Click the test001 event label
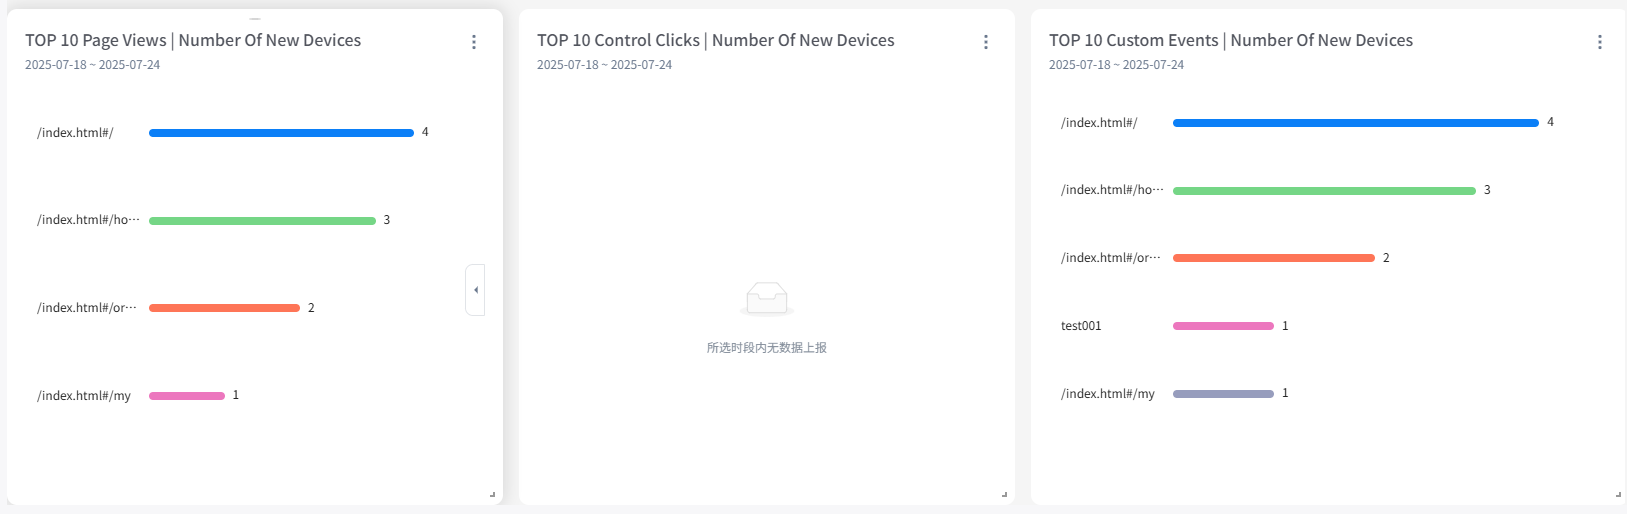 1081,326
